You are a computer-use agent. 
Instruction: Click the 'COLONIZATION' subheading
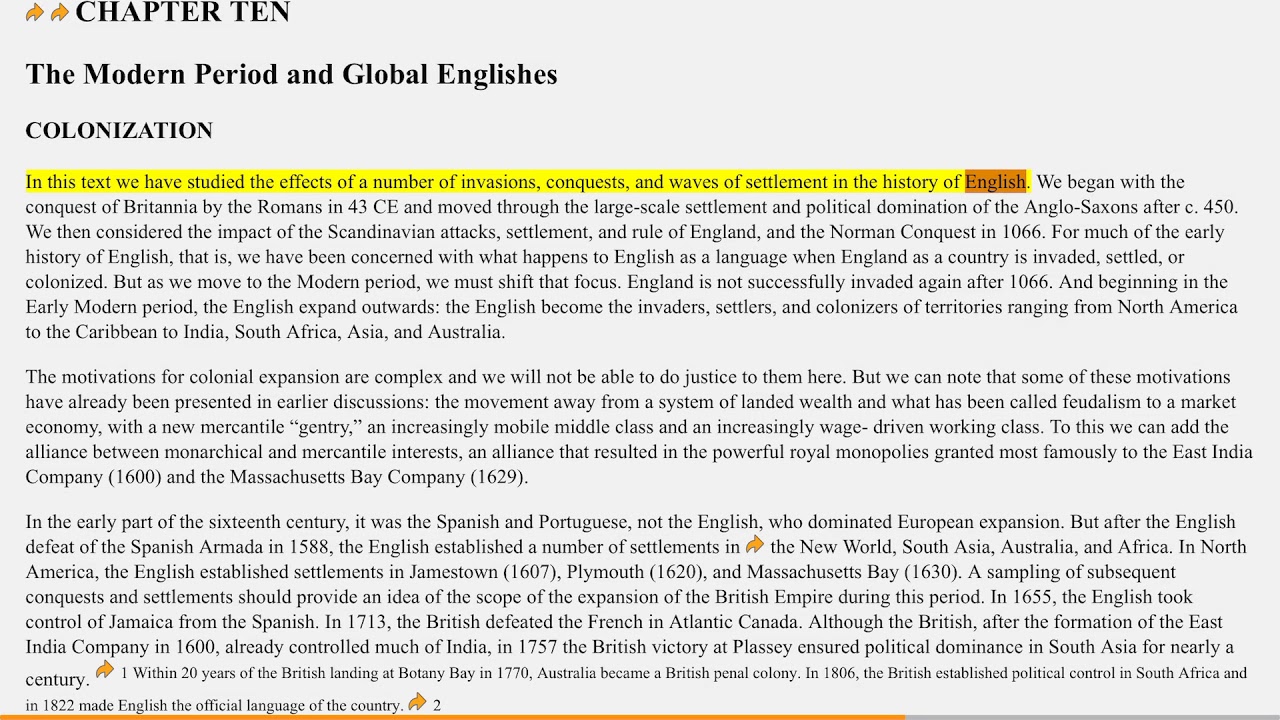pyautogui.click(x=119, y=131)
